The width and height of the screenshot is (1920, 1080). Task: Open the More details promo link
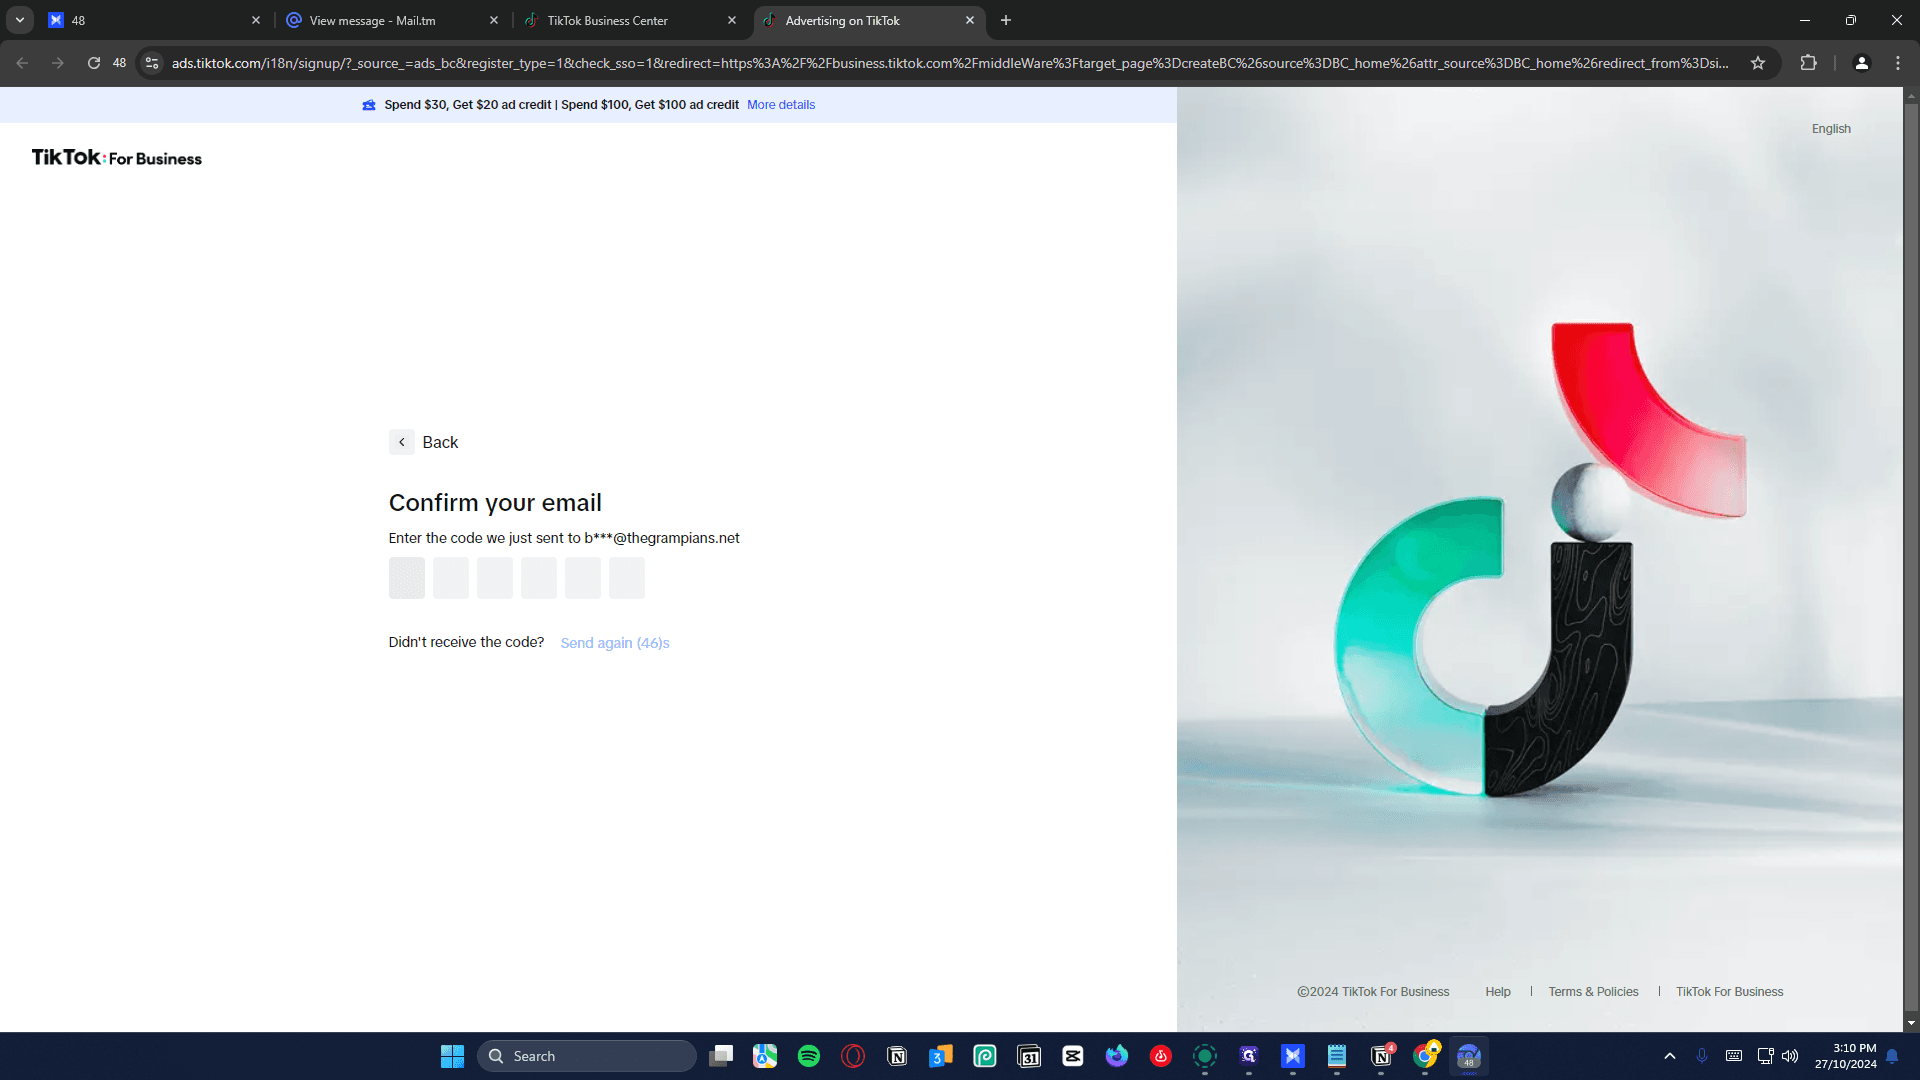point(781,105)
